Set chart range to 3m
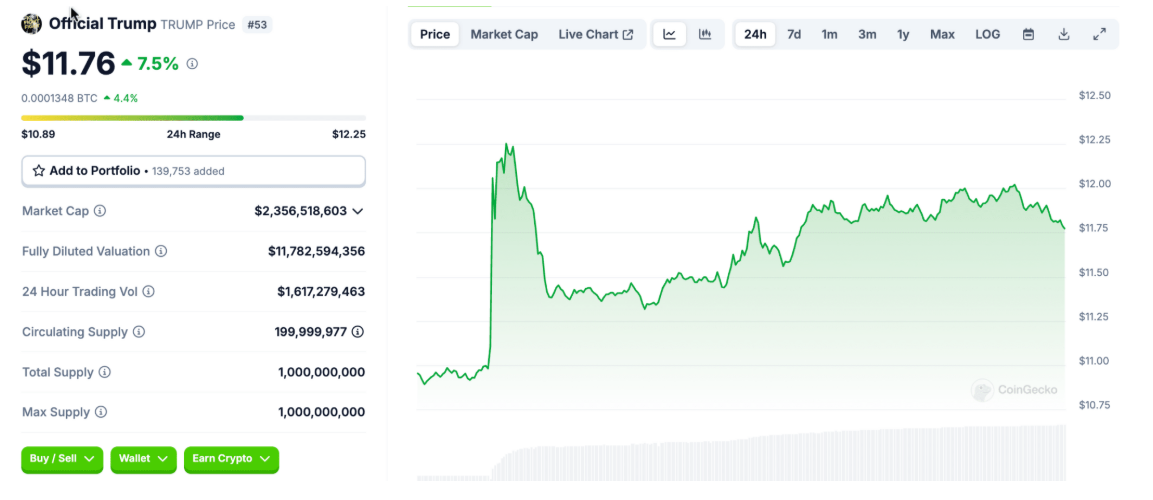1153x500 pixels. [867, 35]
